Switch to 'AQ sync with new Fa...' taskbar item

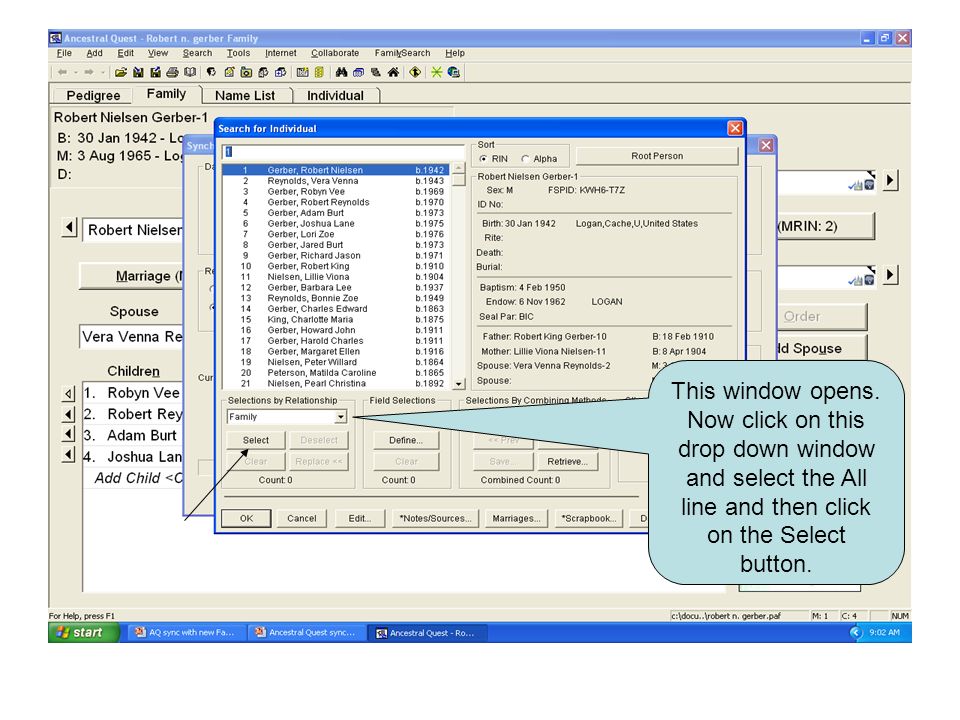click(186, 632)
